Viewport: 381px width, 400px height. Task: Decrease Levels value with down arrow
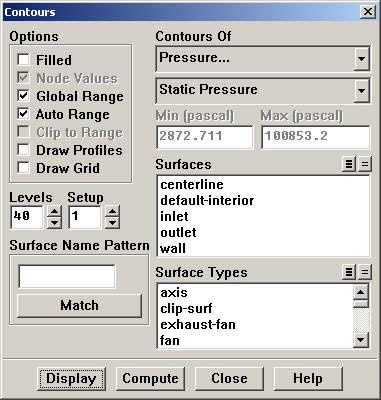pos(54,223)
